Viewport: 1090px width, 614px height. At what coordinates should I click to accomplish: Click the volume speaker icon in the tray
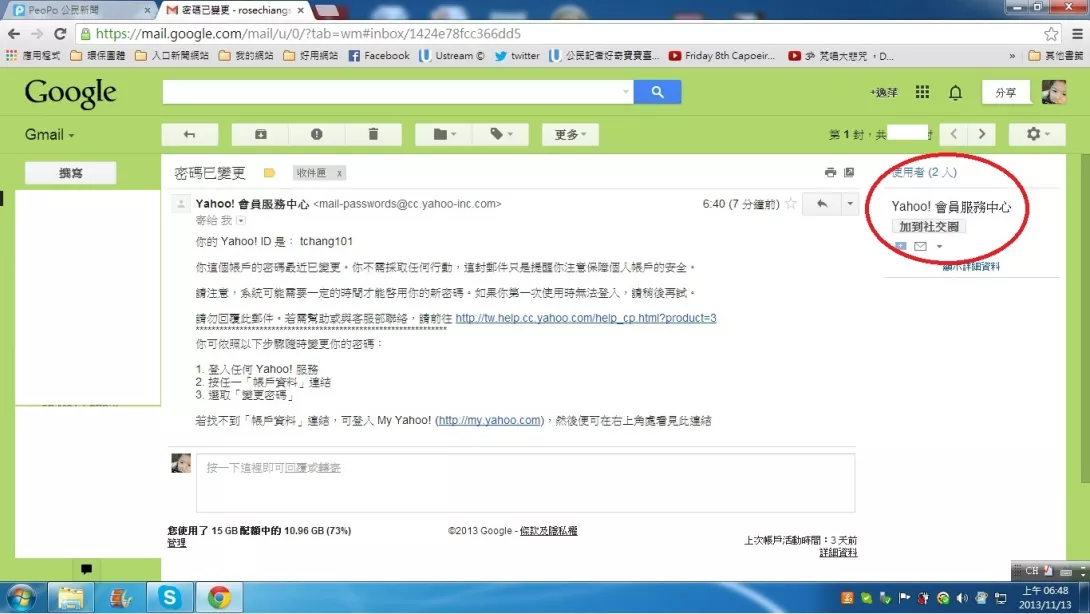[961, 598]
